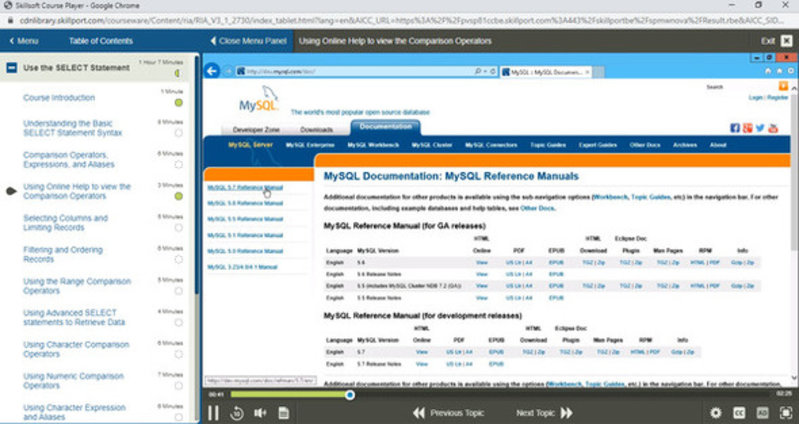Open MySQL 5.5 Reference Manual link
The height and width of the screenshot is (424, 799).
coord(245,219)
